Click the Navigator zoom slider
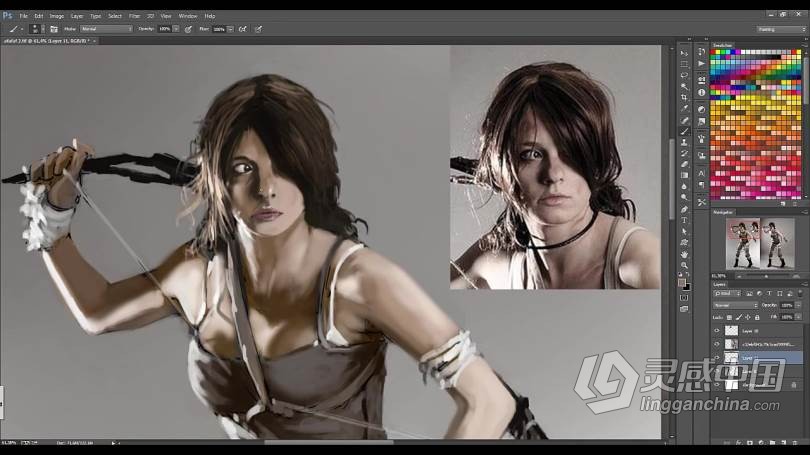The height and width of the screenshot is (455, 810). point(767,276)
